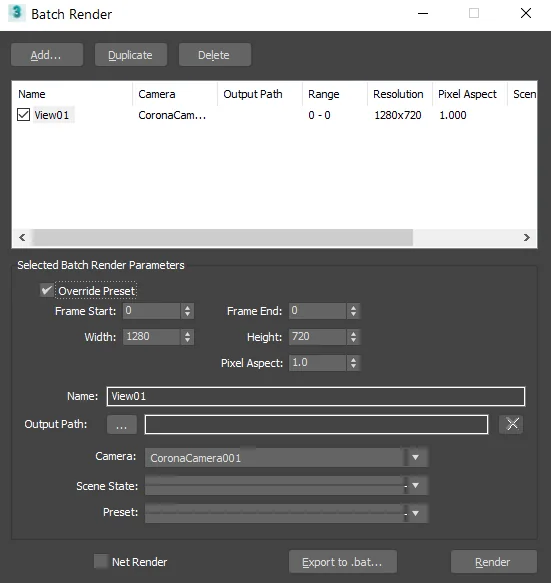Viewport: 551px width, 583px height.
Task: Increase Height with spinner up arrow
Action: click(x=353, y=334)
